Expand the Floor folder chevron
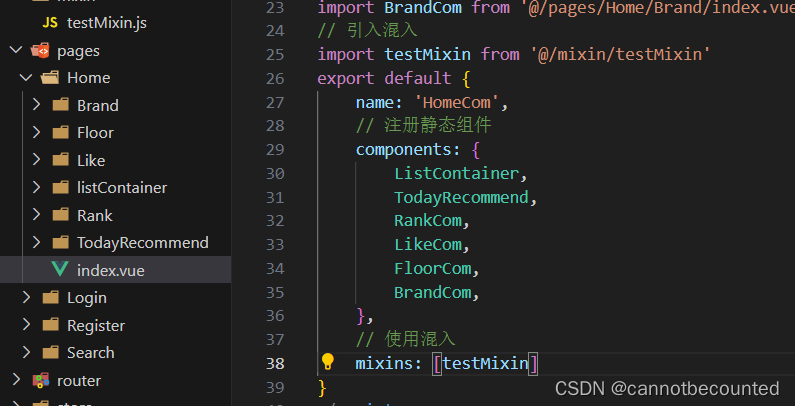 pos(36,132)
